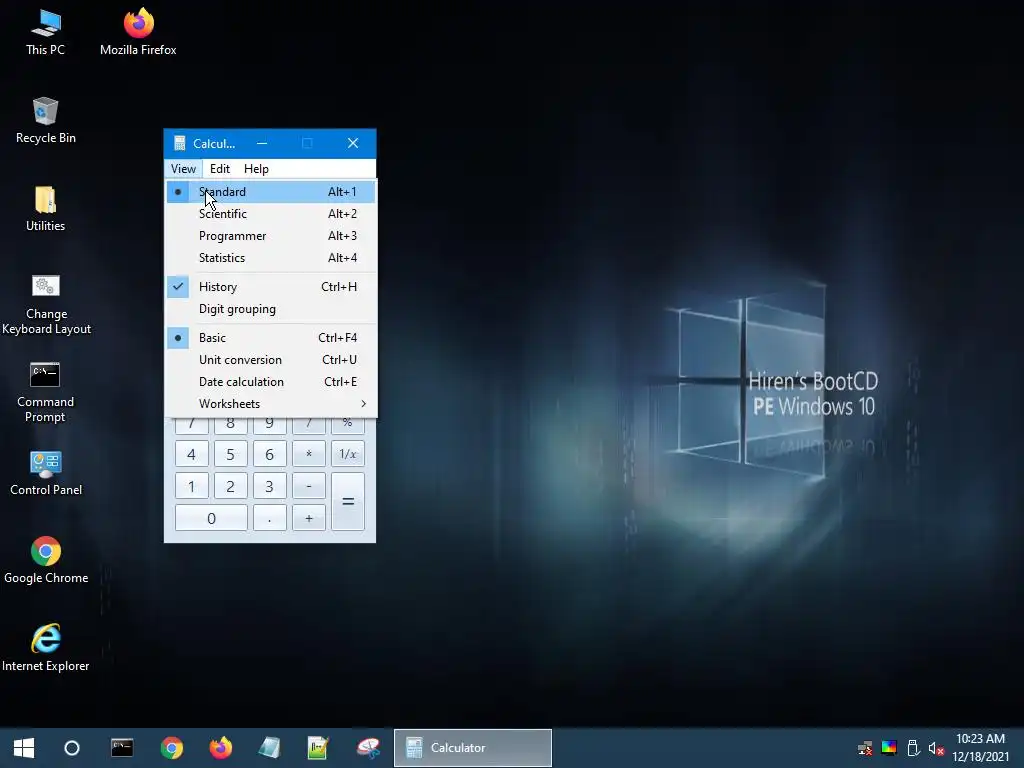Open the Recycle Bin icon

(46, 120)
